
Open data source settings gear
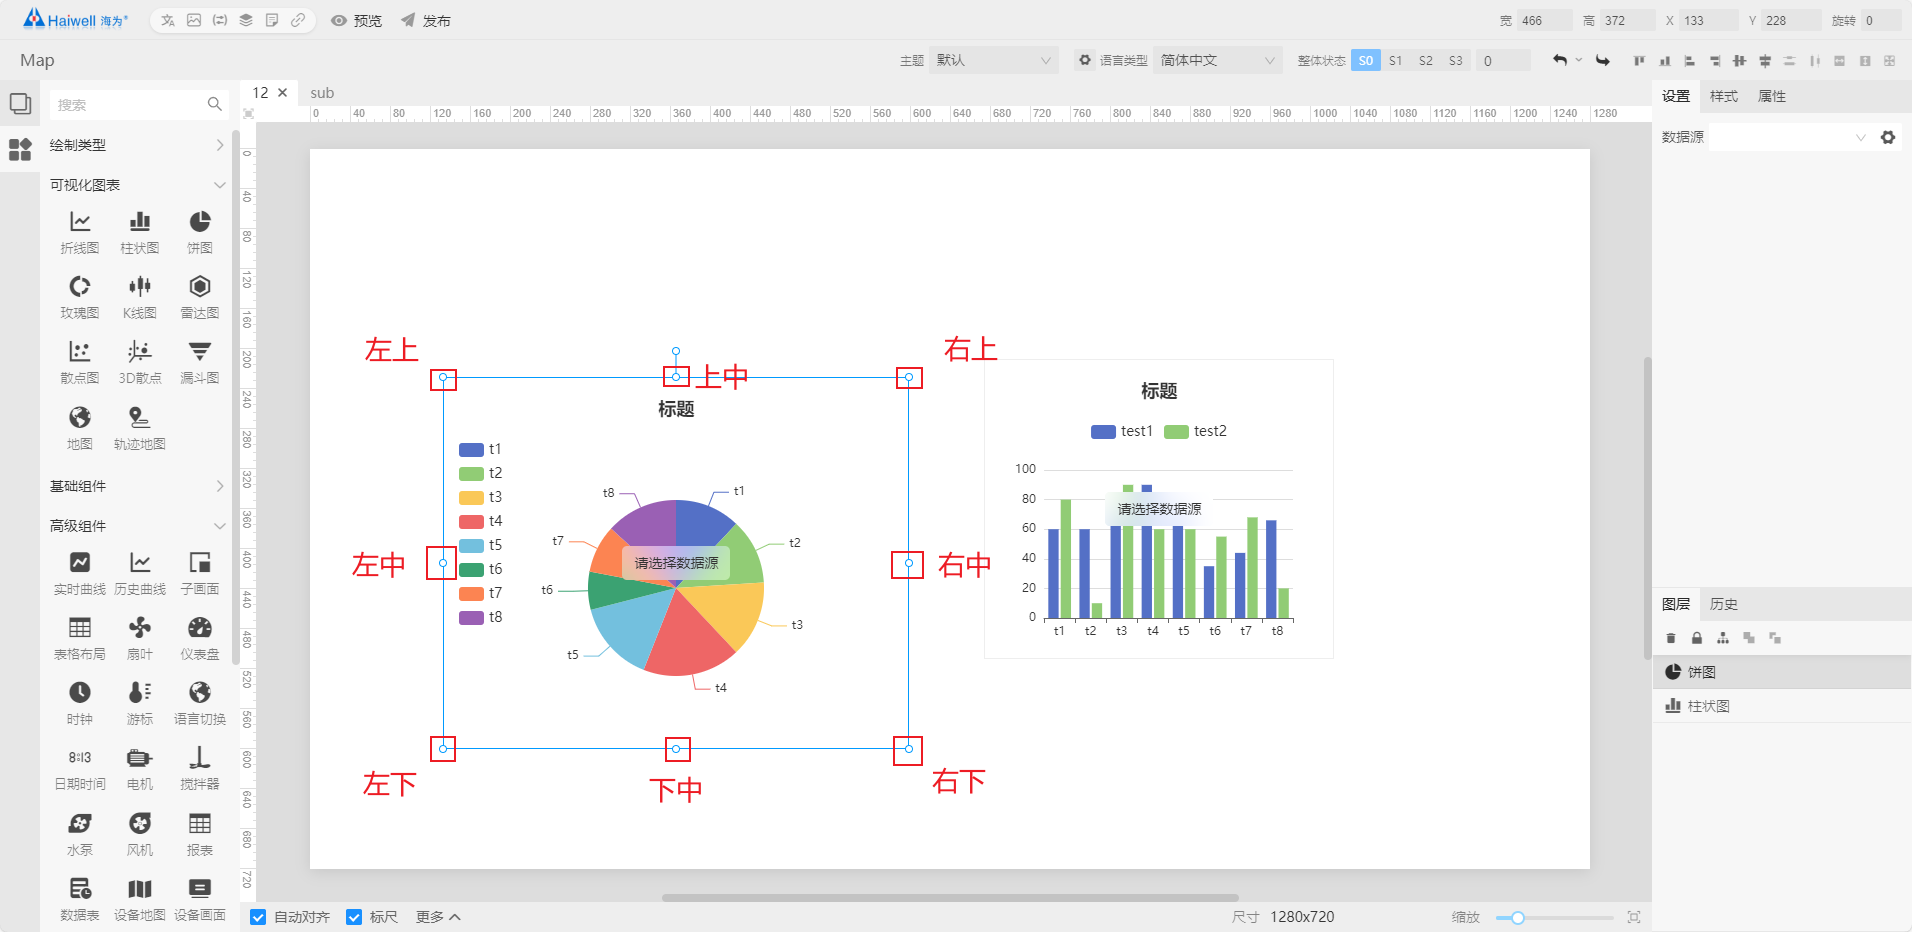pos(1888,137)
